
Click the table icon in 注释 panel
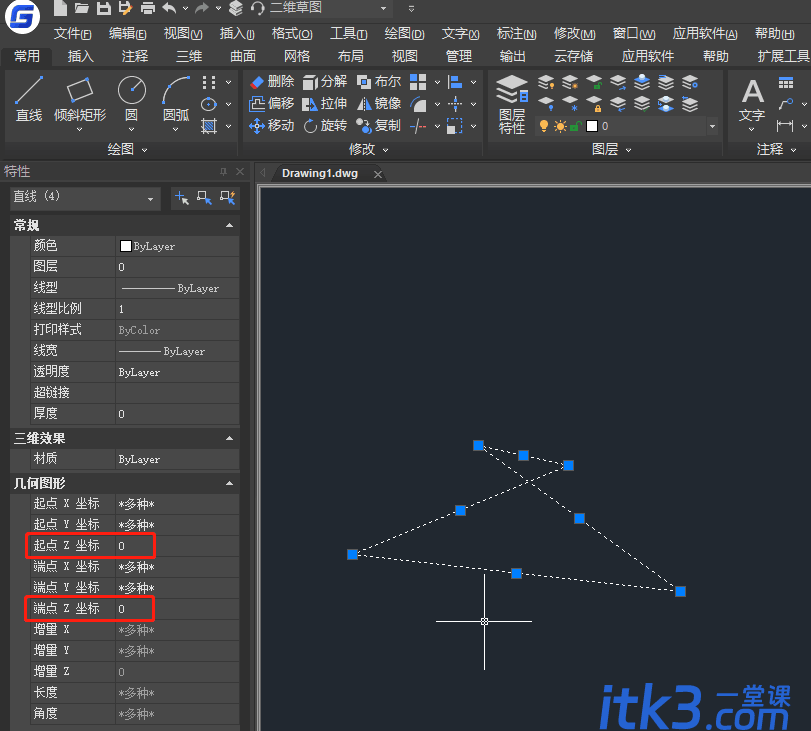pyautogui.click(x=786, y=82)
